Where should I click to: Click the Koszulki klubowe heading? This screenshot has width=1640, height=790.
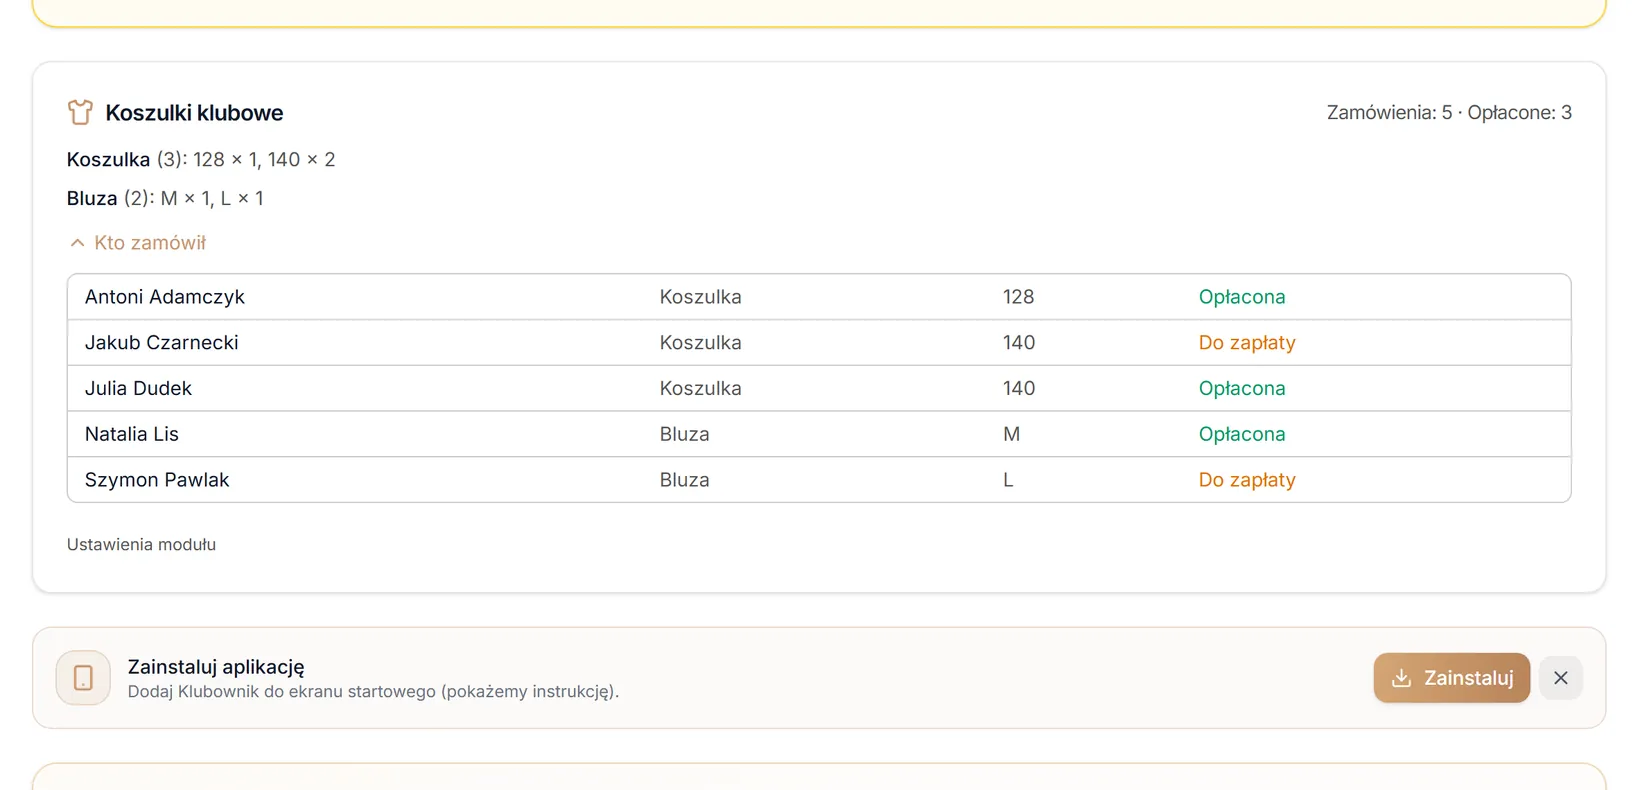coord(194,113)
